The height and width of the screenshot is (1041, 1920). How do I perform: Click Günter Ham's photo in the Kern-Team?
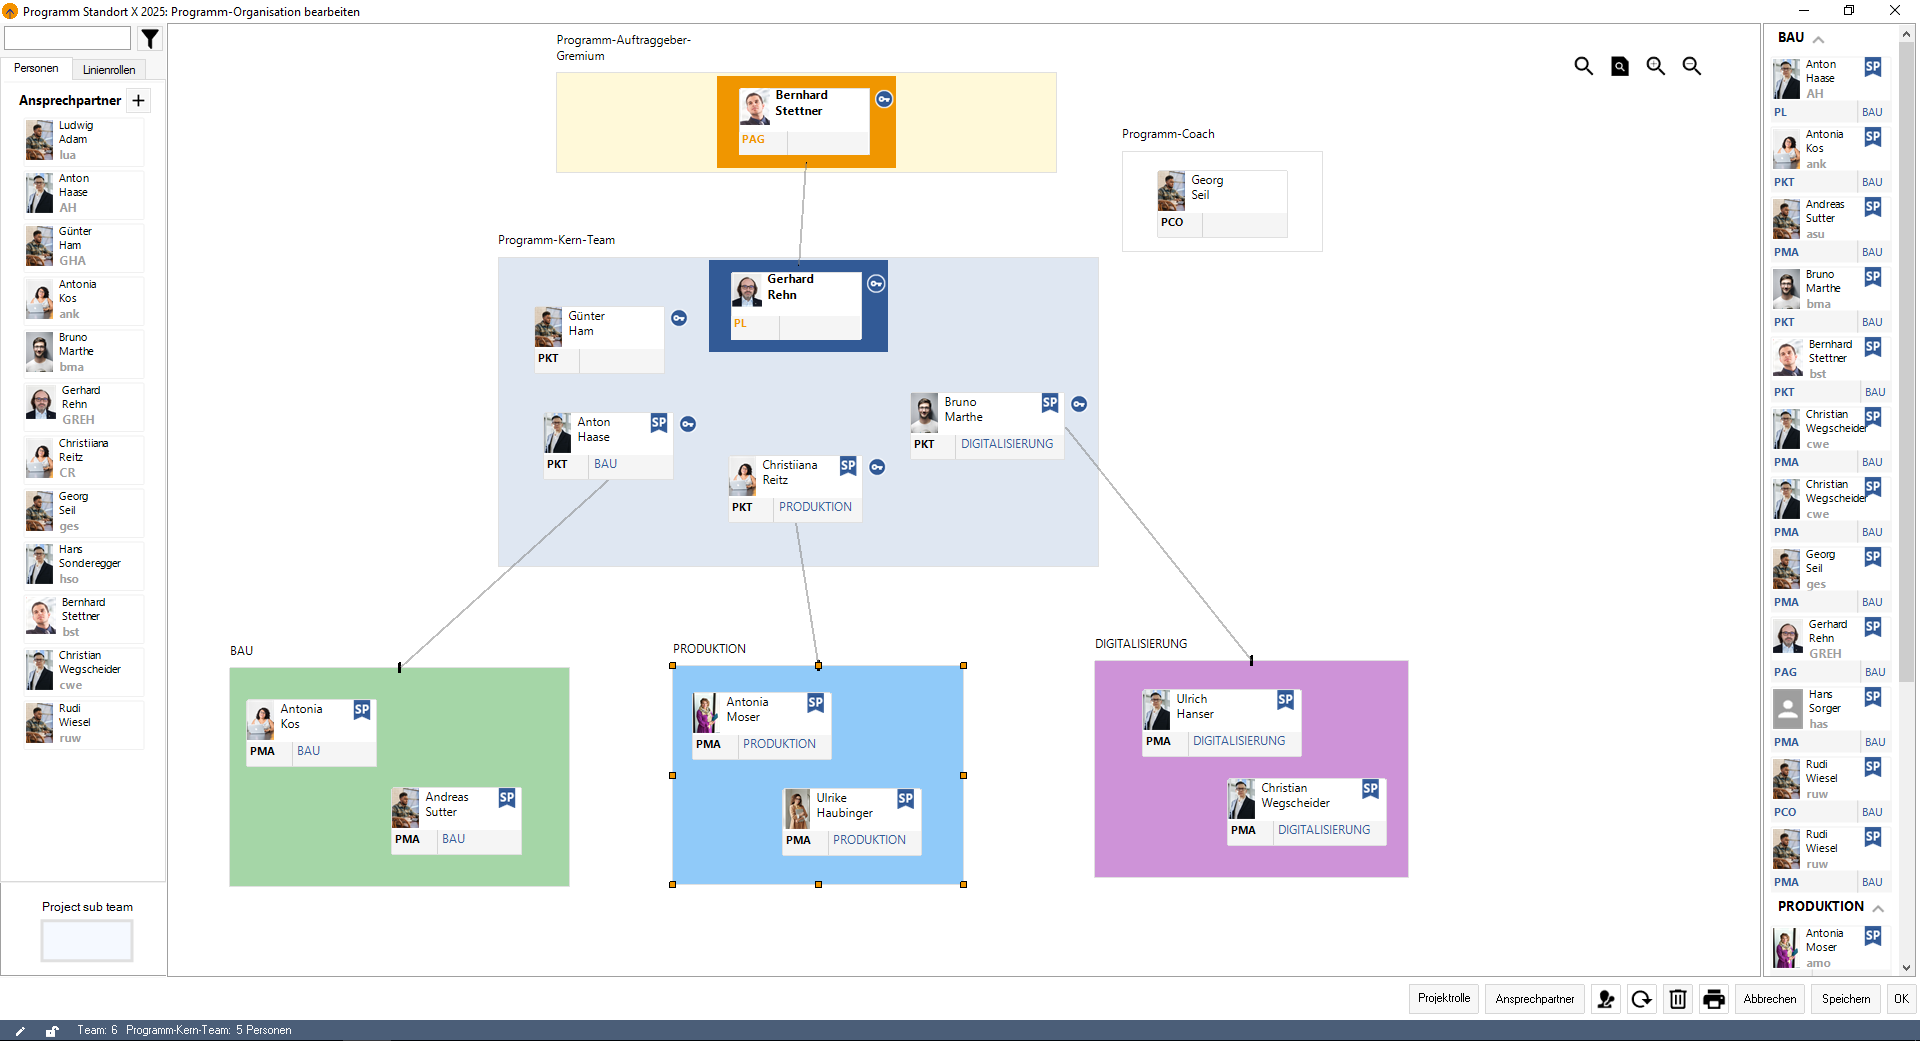pyautogui.click(x=548, y=328)
